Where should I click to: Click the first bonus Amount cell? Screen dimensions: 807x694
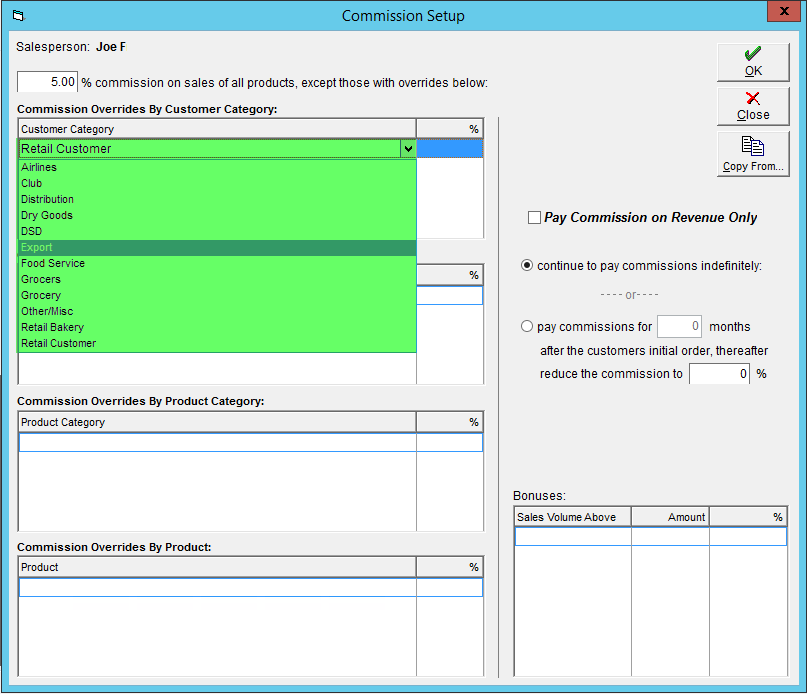point(670,536)
